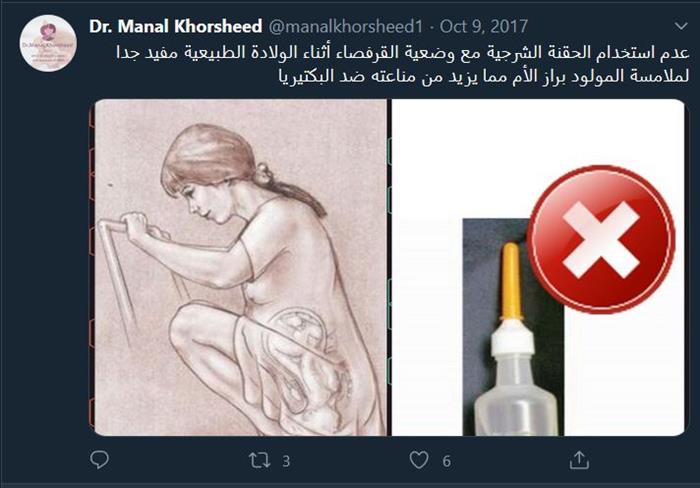Open the enema bottle photo
Screen dimensions: 700x488
pos(538,267)
